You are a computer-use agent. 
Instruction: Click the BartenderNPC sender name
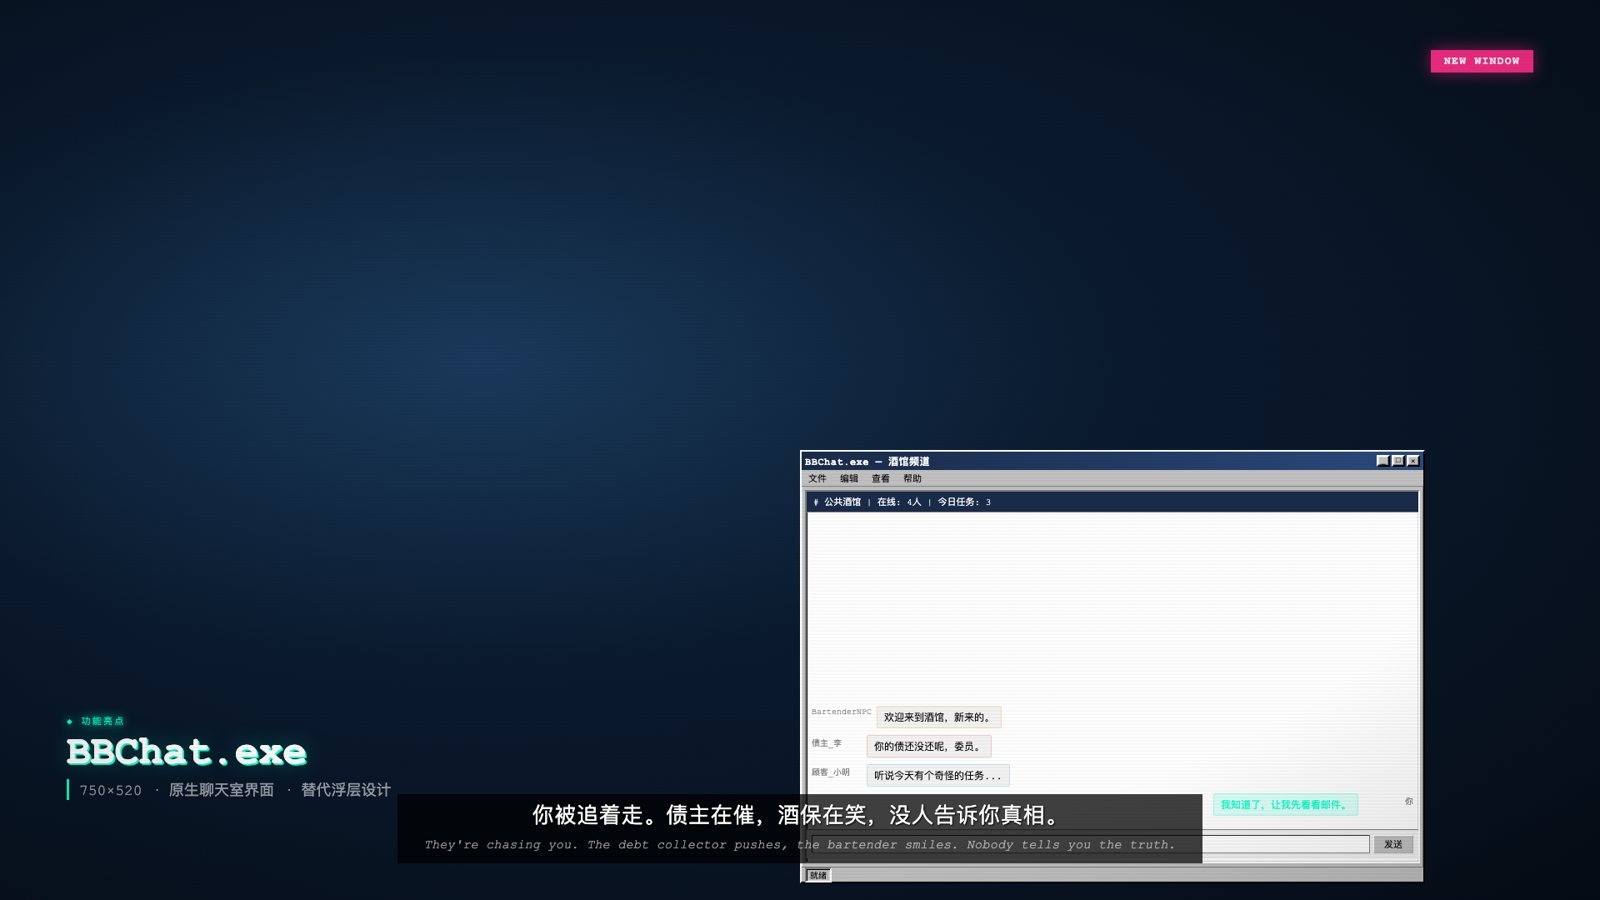(x=841, y=712)
